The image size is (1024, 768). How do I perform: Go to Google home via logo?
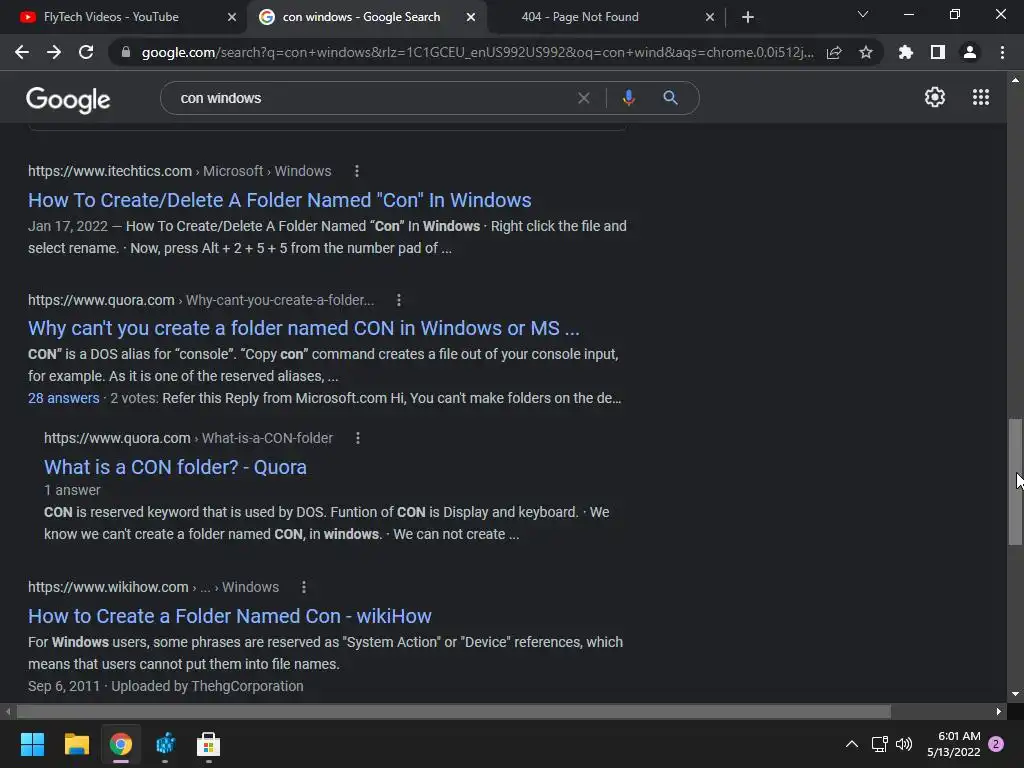tap(68, 99)
